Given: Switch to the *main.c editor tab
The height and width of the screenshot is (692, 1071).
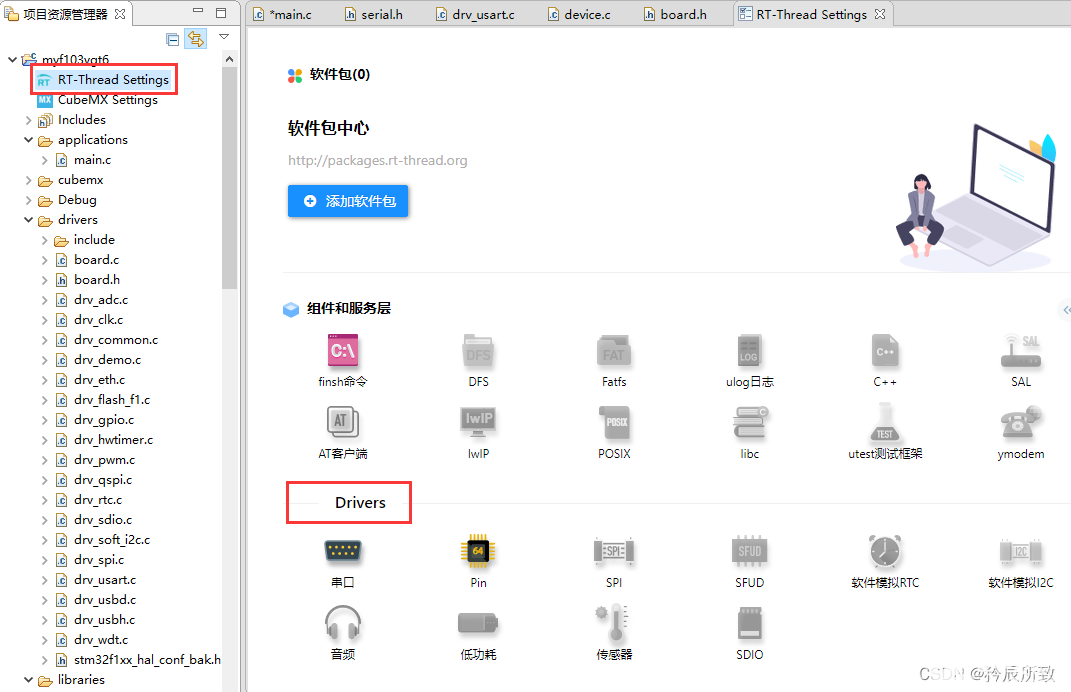Looking at the screenshot, I should tap(283, 14).
